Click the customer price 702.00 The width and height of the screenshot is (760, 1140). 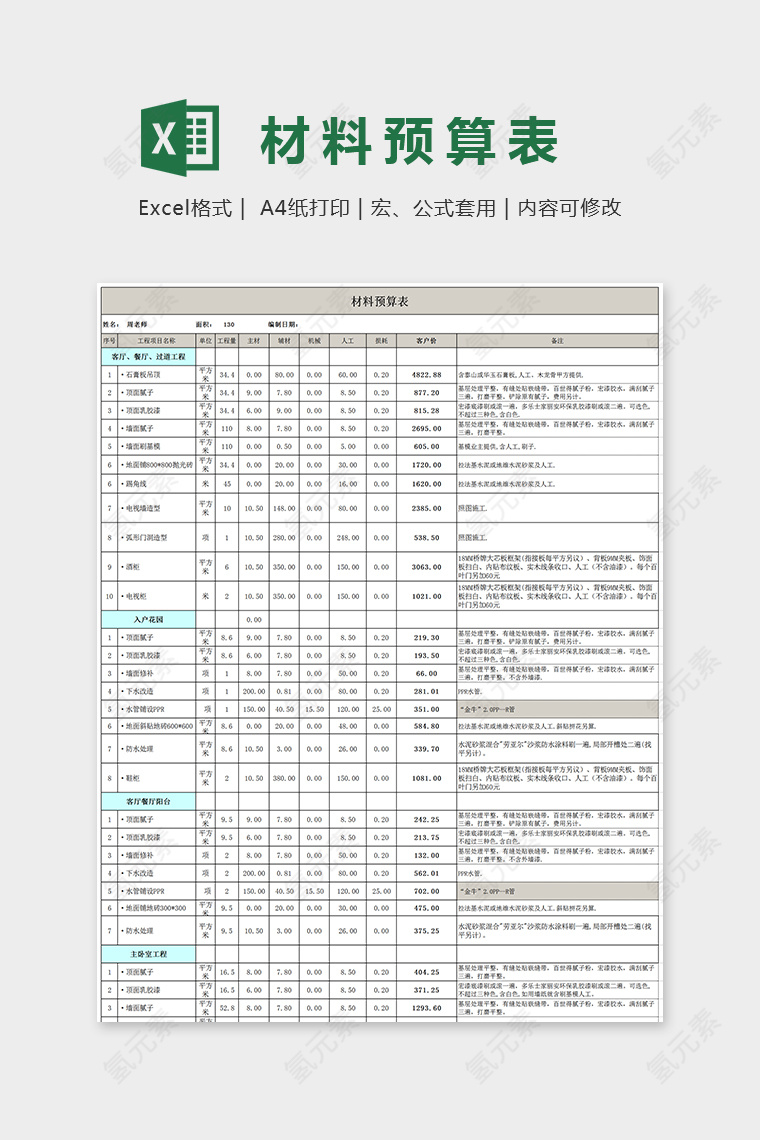pyautogui.click(x=426, y=891)
